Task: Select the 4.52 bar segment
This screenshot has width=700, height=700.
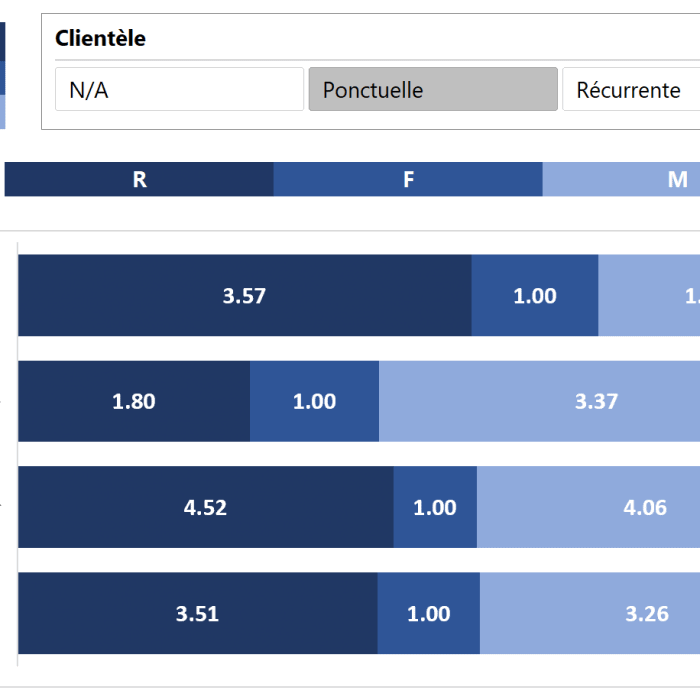Action: (x=205, y=507)
